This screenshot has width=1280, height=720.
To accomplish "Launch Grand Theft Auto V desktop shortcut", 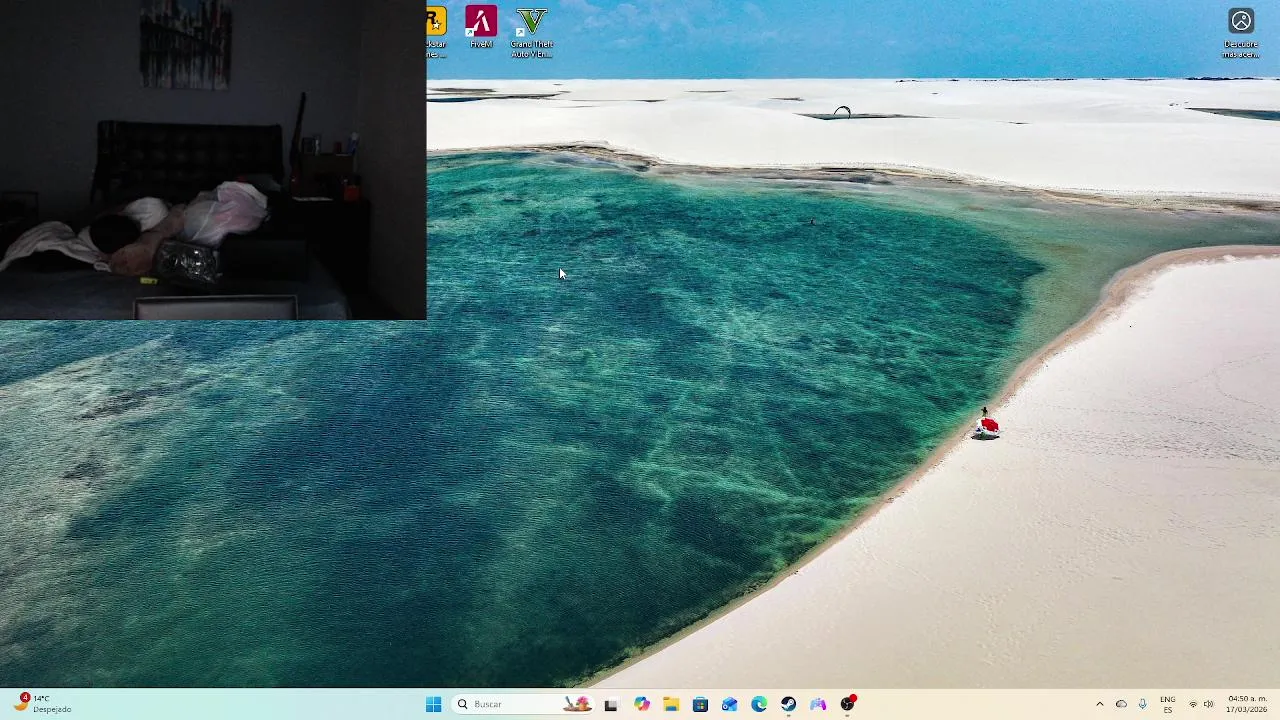I will [531, 32].
